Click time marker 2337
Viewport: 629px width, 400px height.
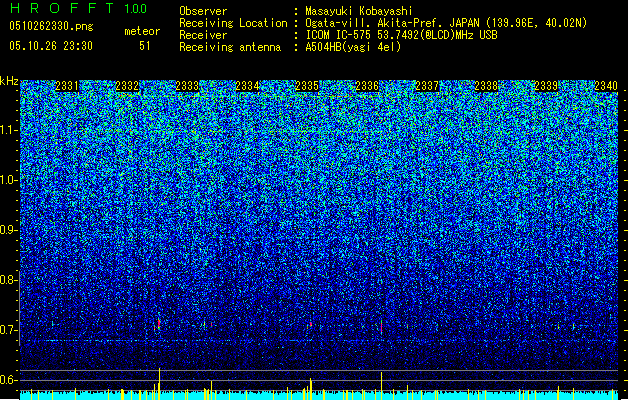point(427,86)
